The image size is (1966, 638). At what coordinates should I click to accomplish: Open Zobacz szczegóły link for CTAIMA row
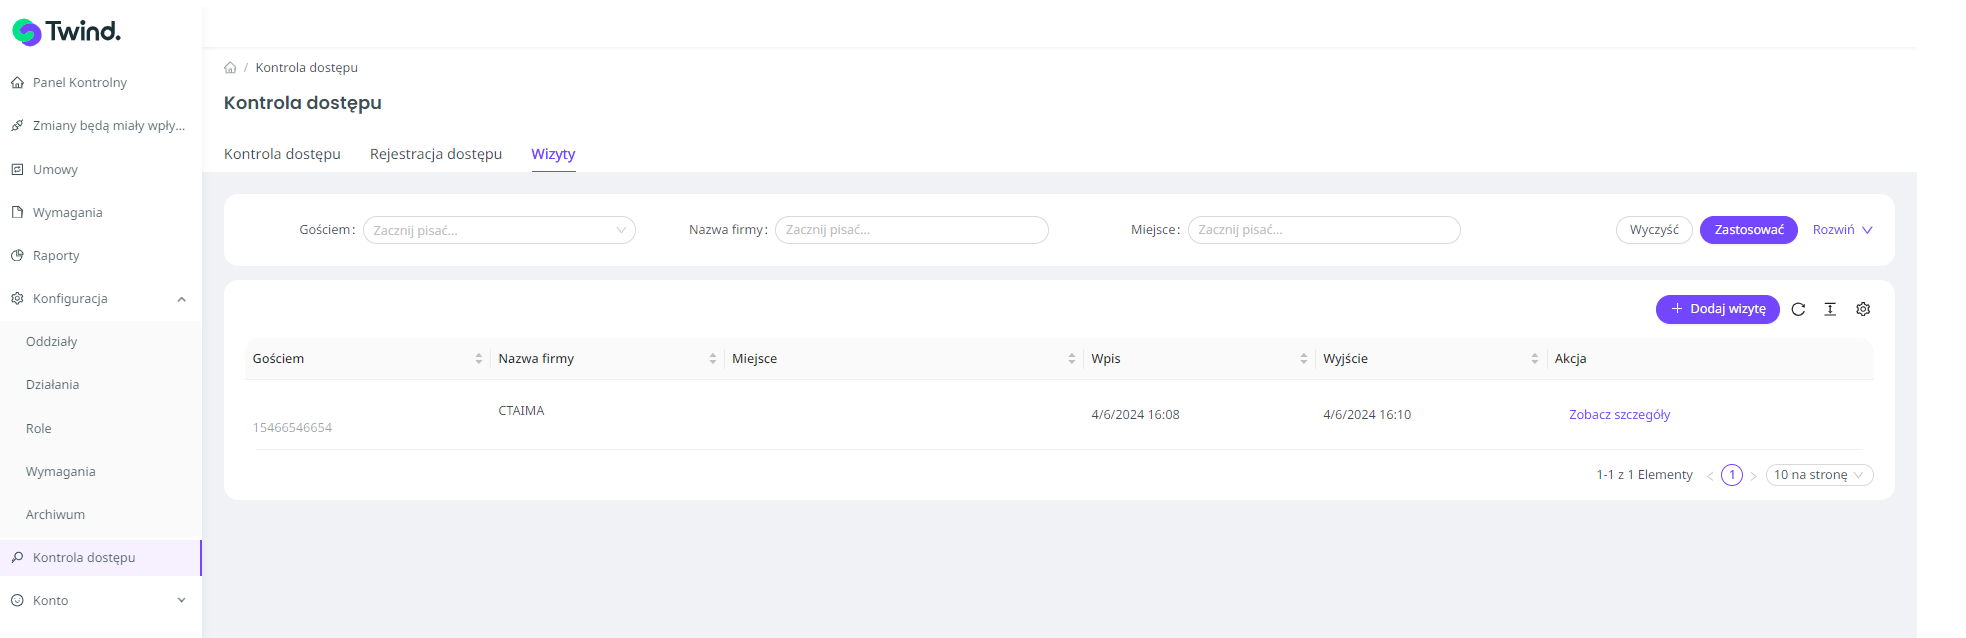tap(1619, 415)
